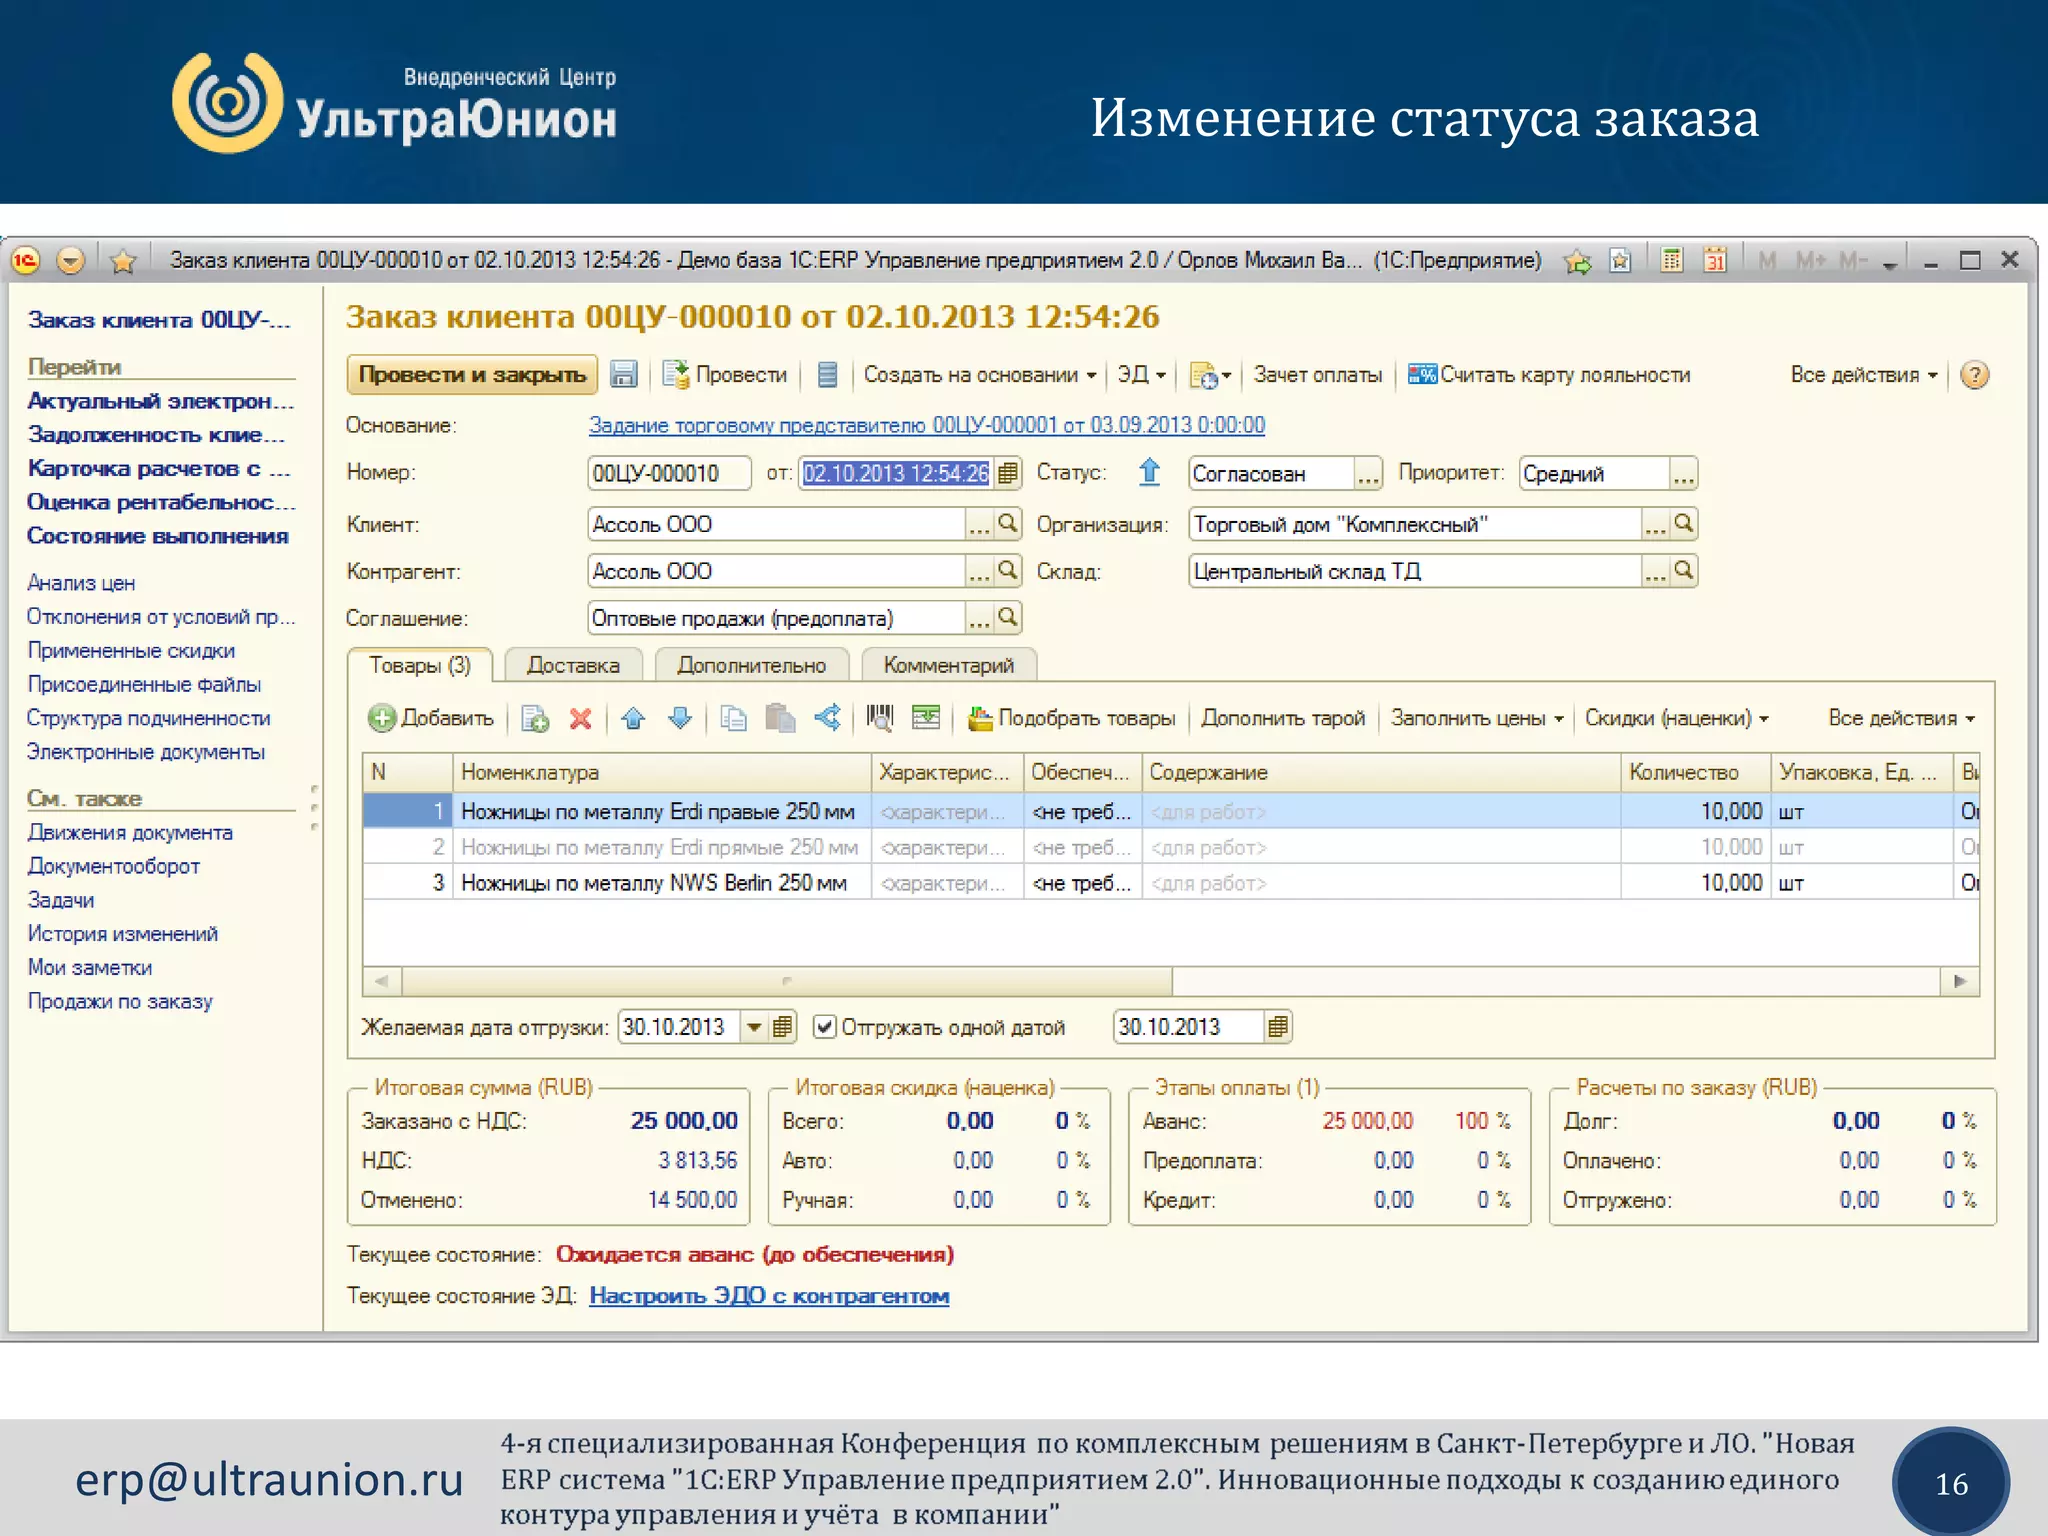Click Подобрать товары button
The width and height of the screenshot is (2048, 1536).
tap(1072, 718)
